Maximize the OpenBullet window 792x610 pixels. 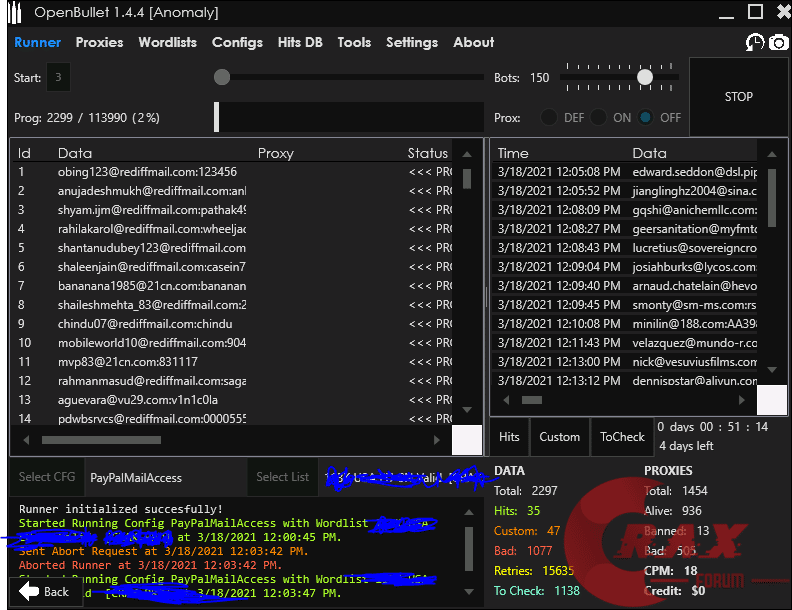(x=755, y=12)
